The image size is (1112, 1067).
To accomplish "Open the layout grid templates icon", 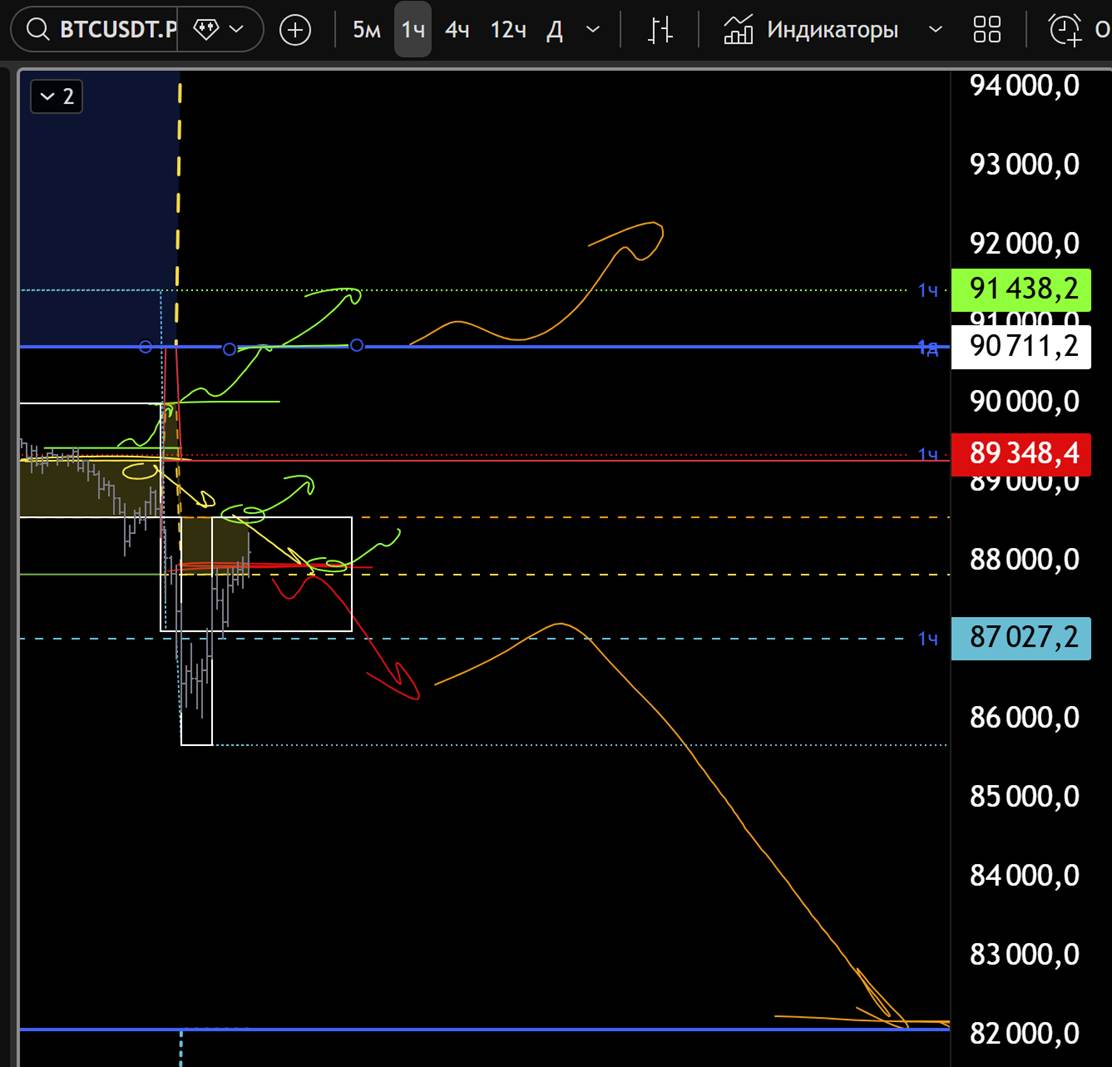I will tap(987, 30).
